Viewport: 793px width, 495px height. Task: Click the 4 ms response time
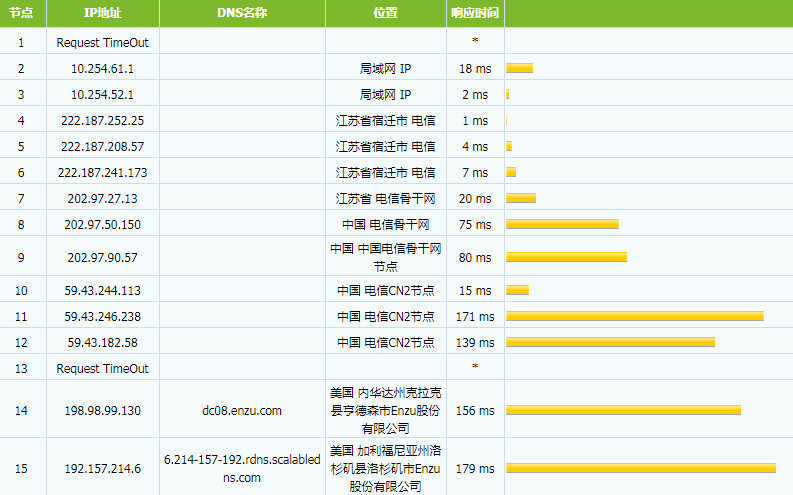(475, 147)
